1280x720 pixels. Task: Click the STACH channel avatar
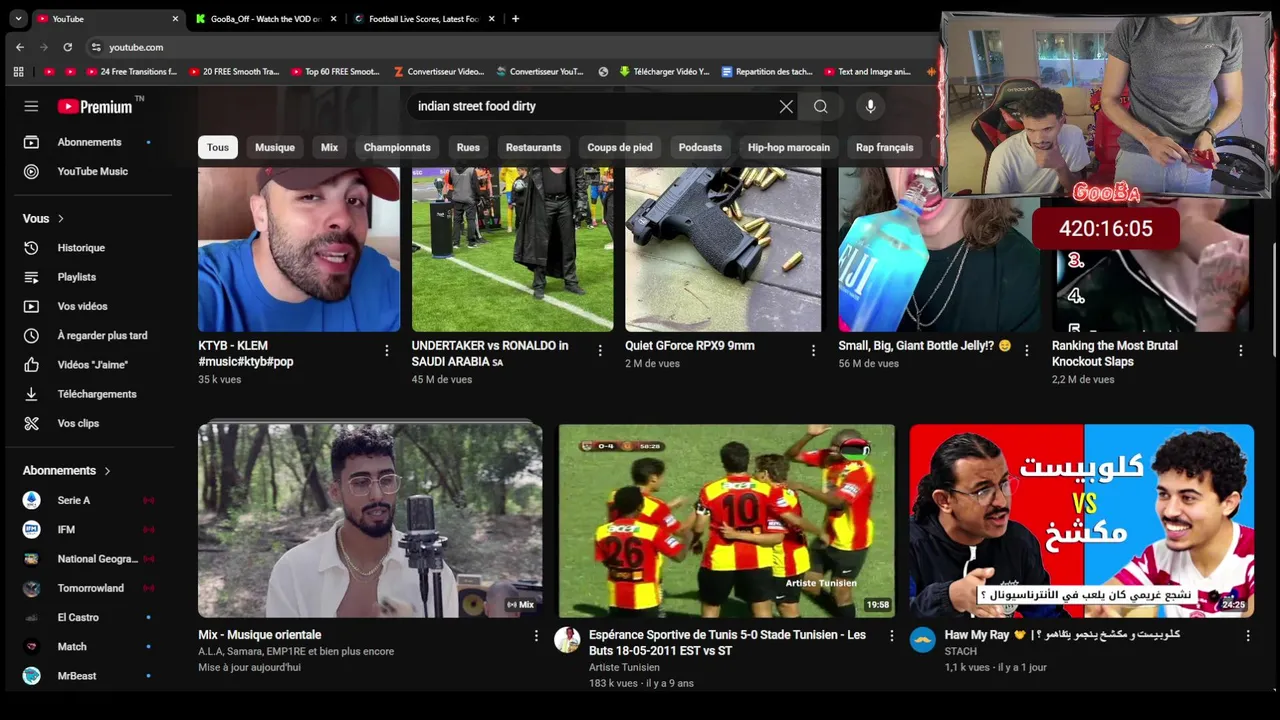click(922, 640)
